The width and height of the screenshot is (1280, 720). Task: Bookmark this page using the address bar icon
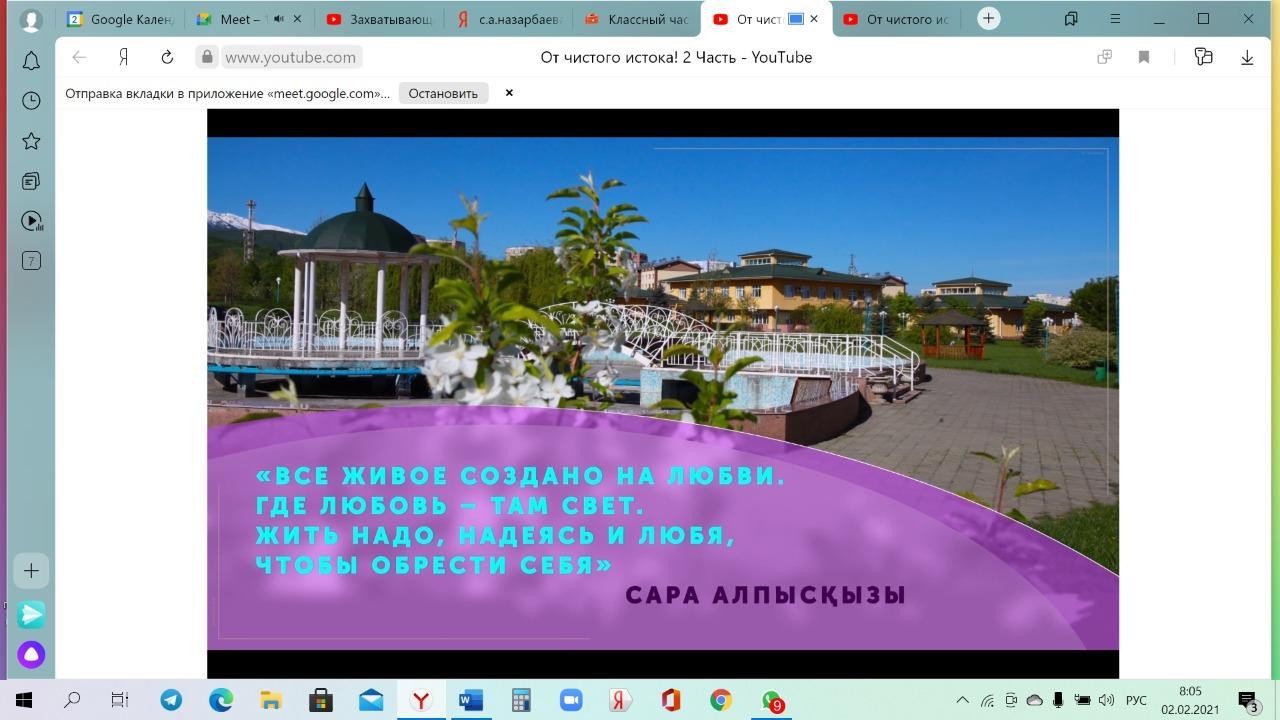pos(1144,57)
